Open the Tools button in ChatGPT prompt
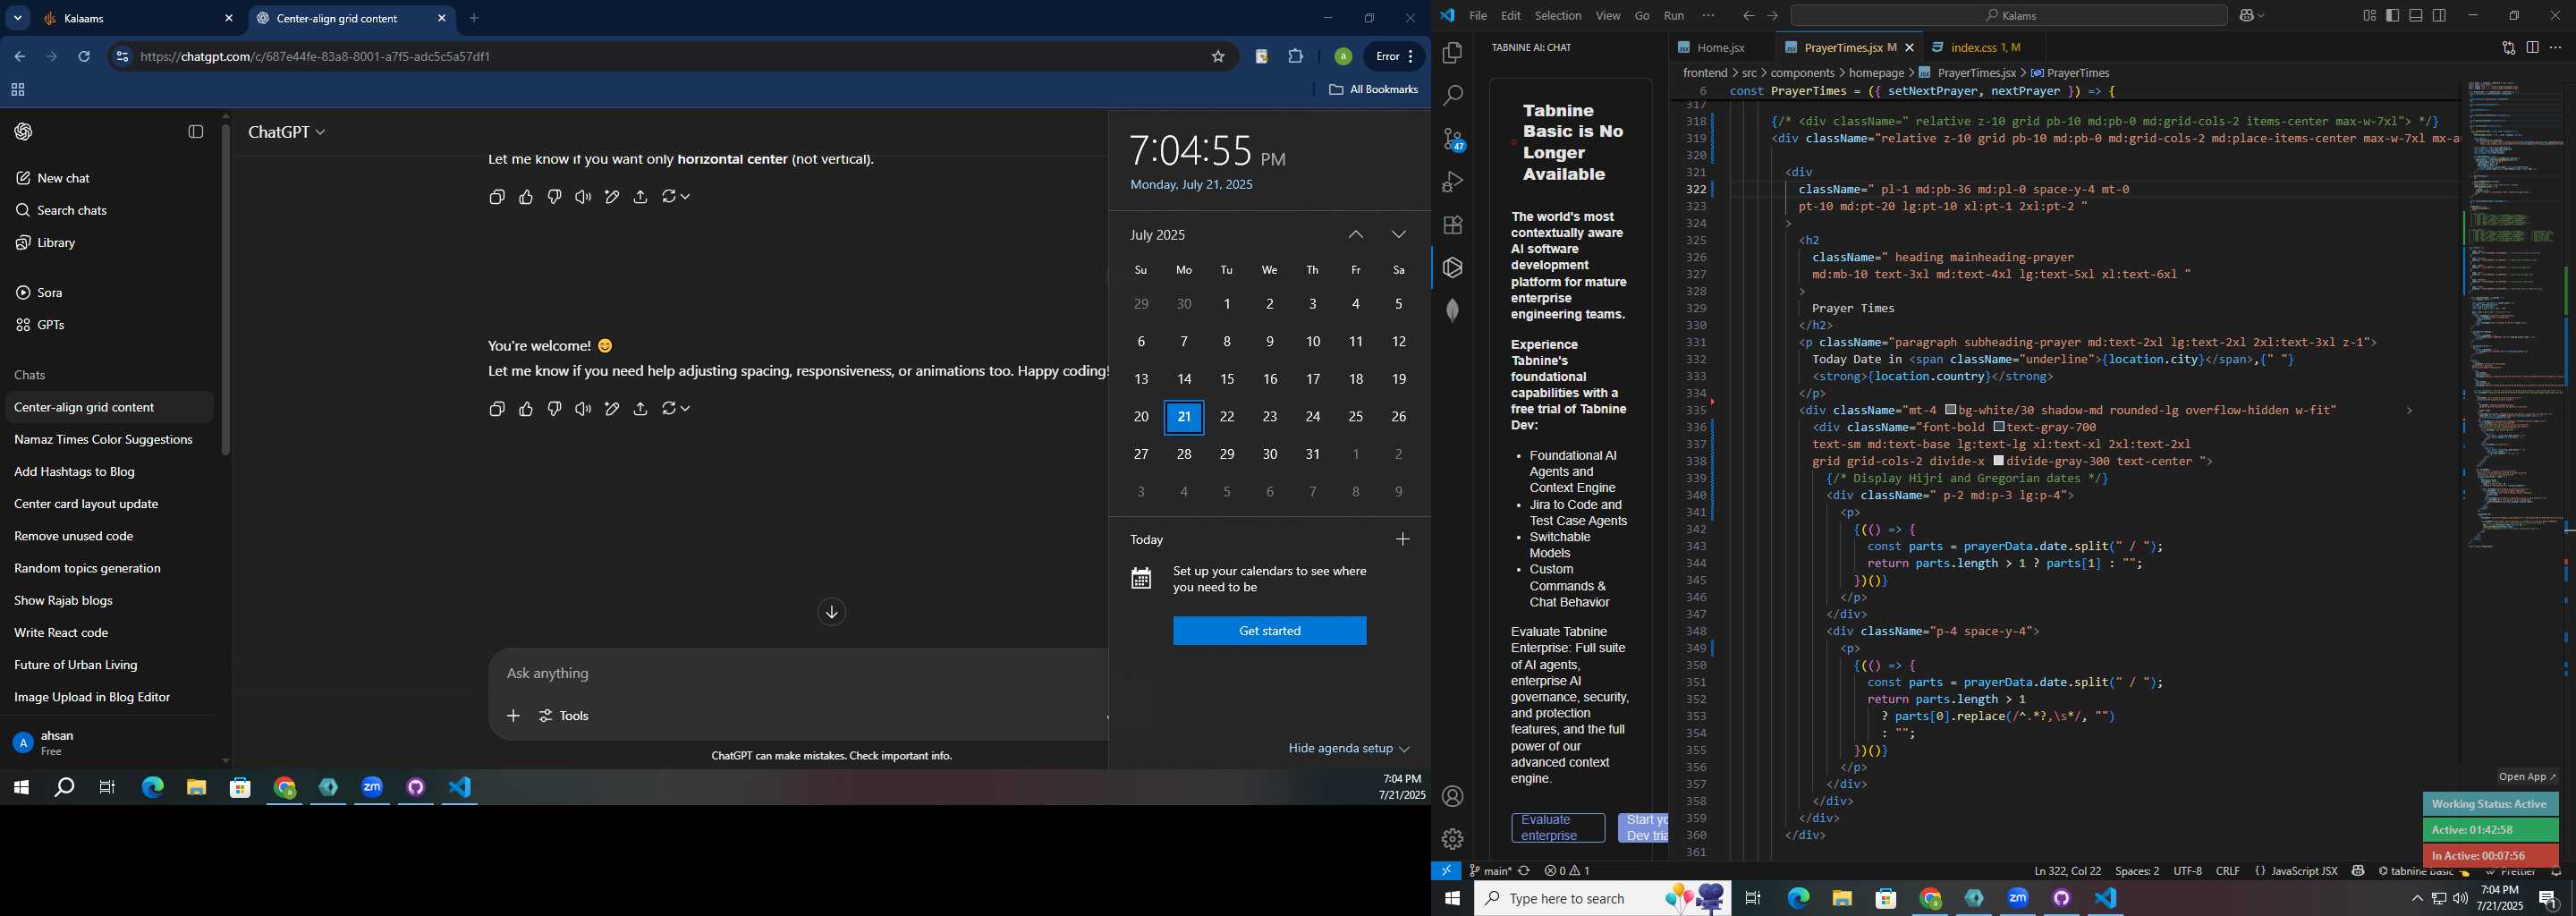The image size is (2576, 916). [564, 716]
